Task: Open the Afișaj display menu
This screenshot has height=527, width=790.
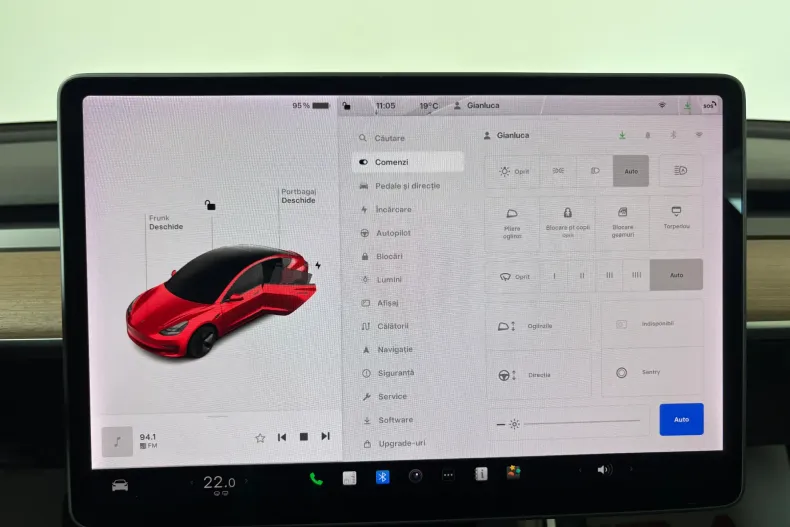Action: (380, 303)
